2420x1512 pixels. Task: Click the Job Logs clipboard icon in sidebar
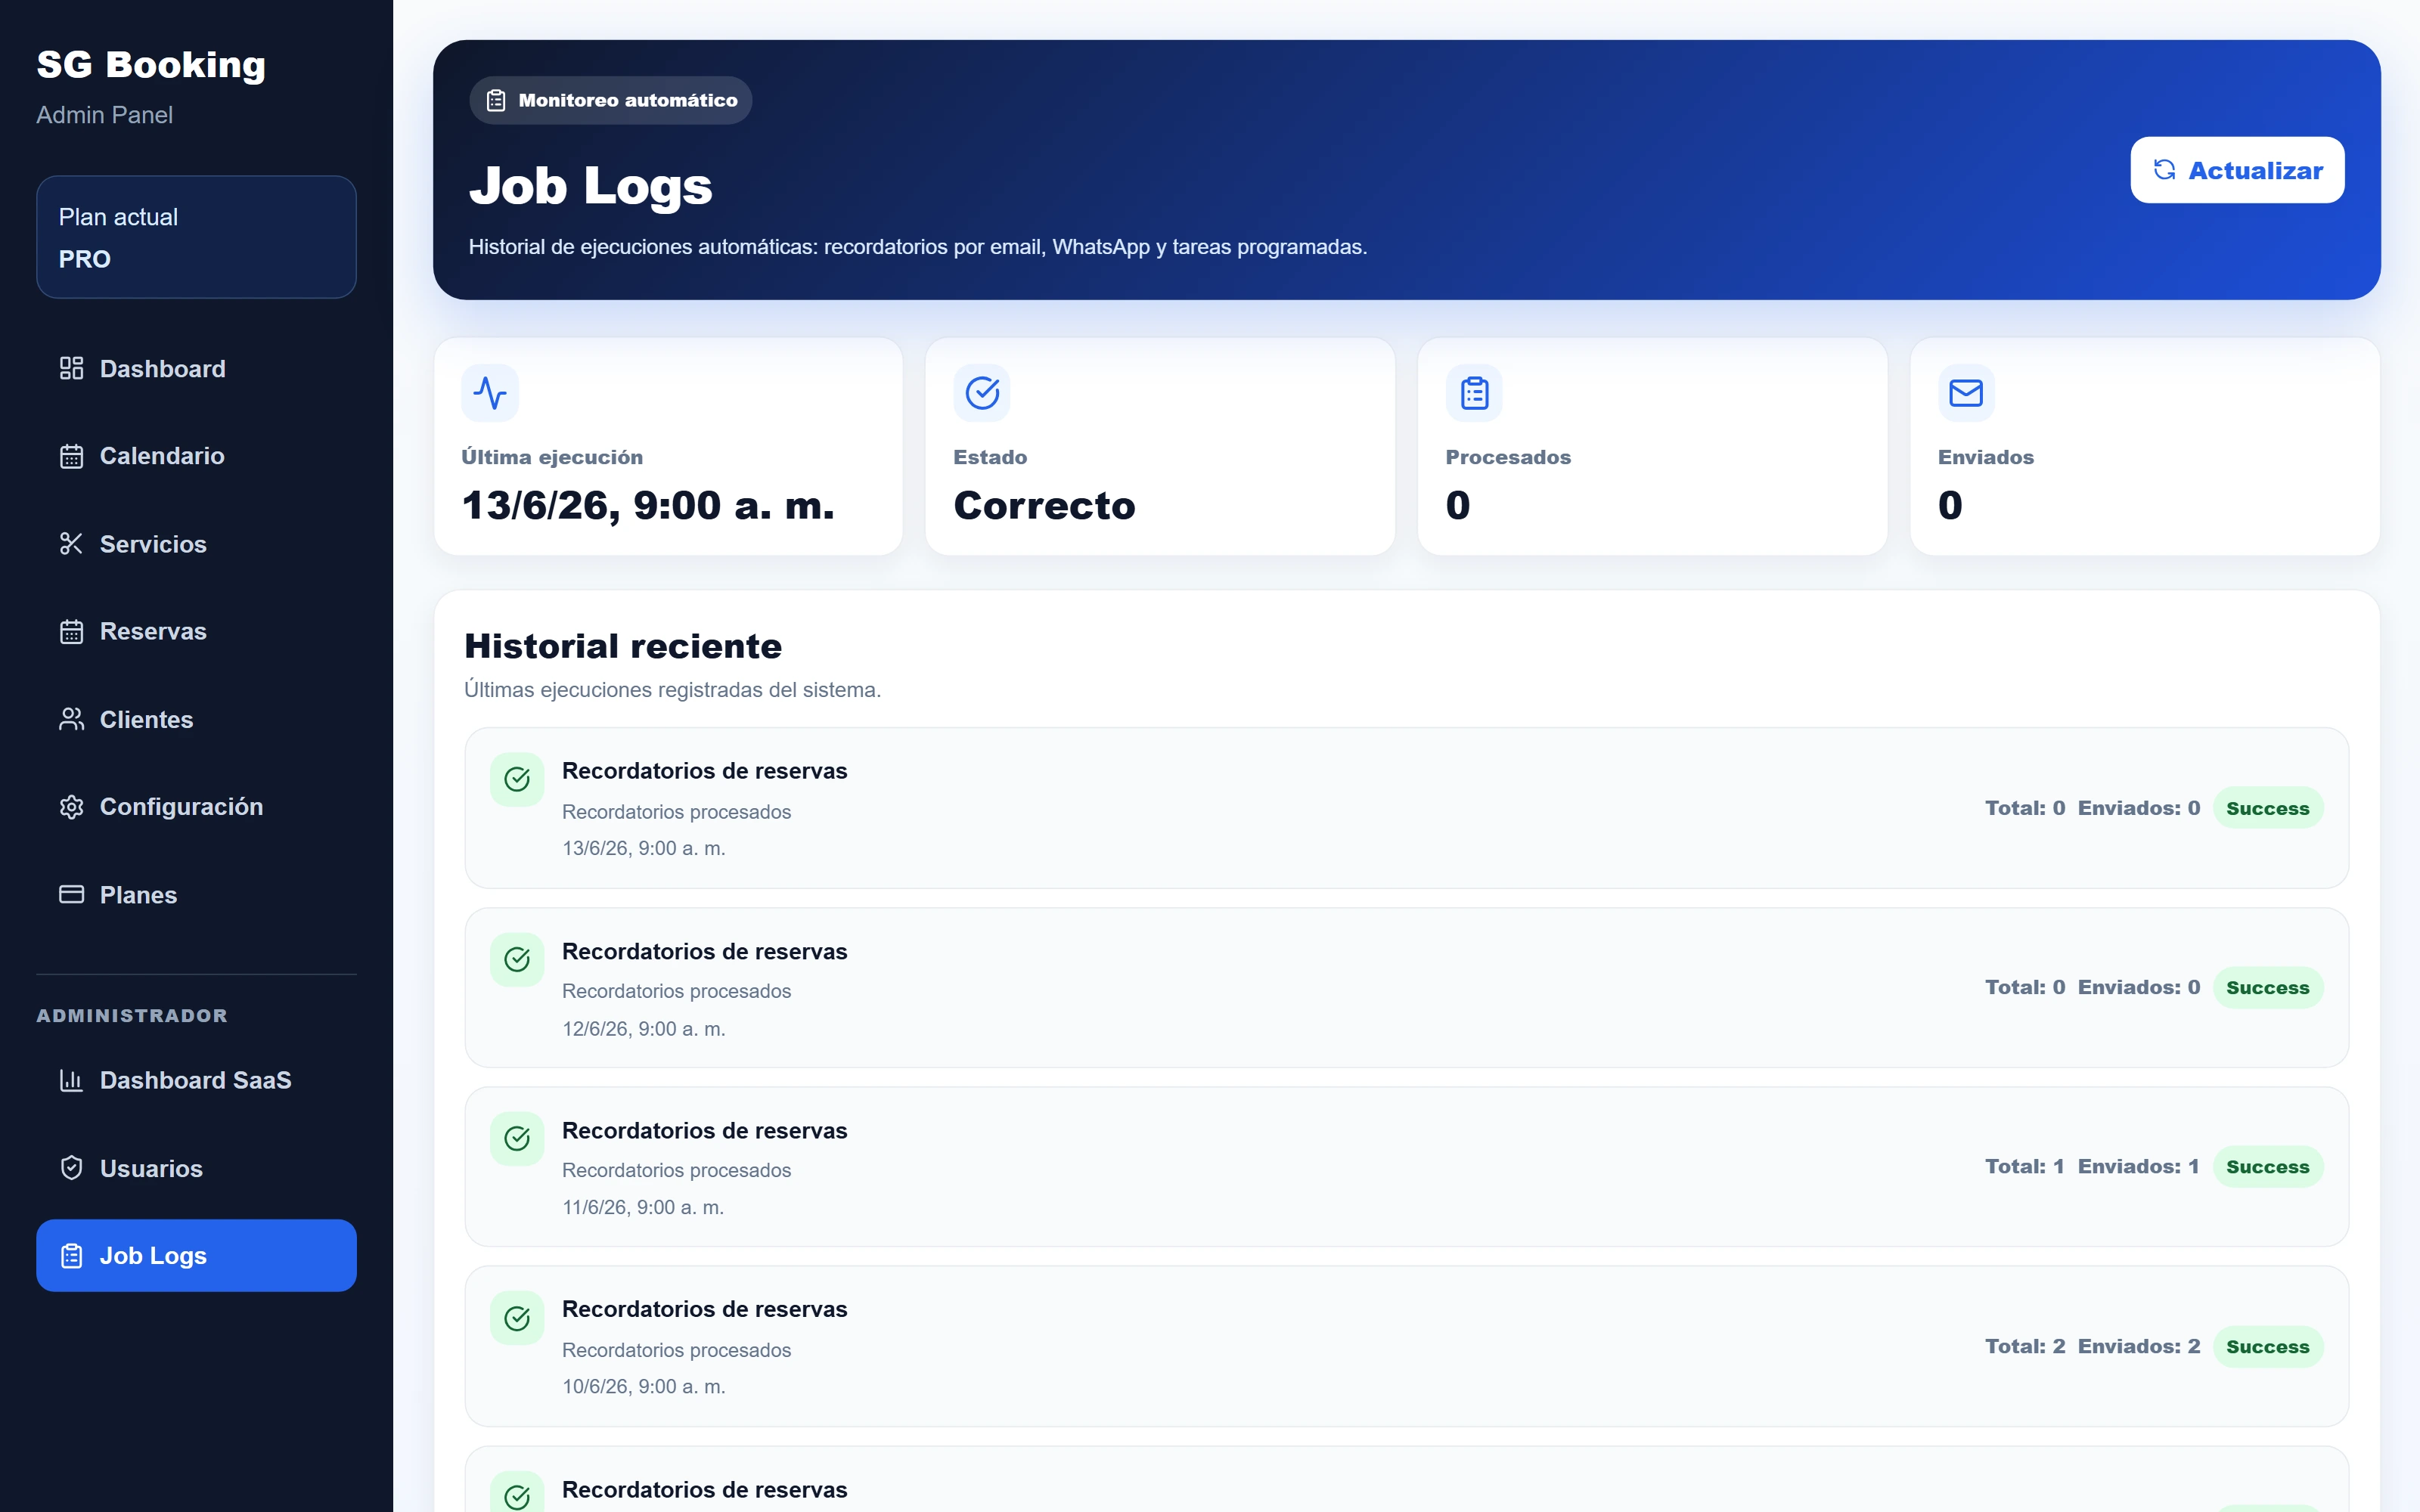tap(71, 1255)
